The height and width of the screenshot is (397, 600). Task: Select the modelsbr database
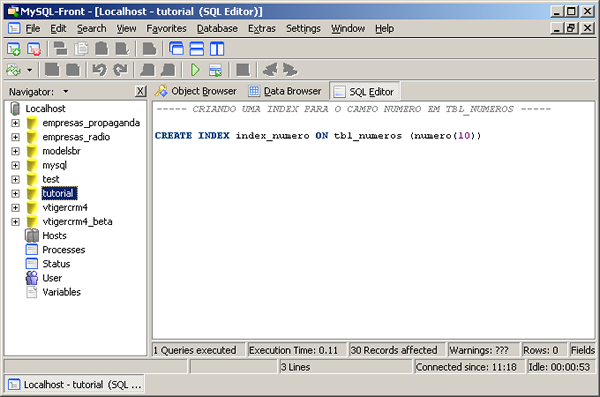[61, 151]
